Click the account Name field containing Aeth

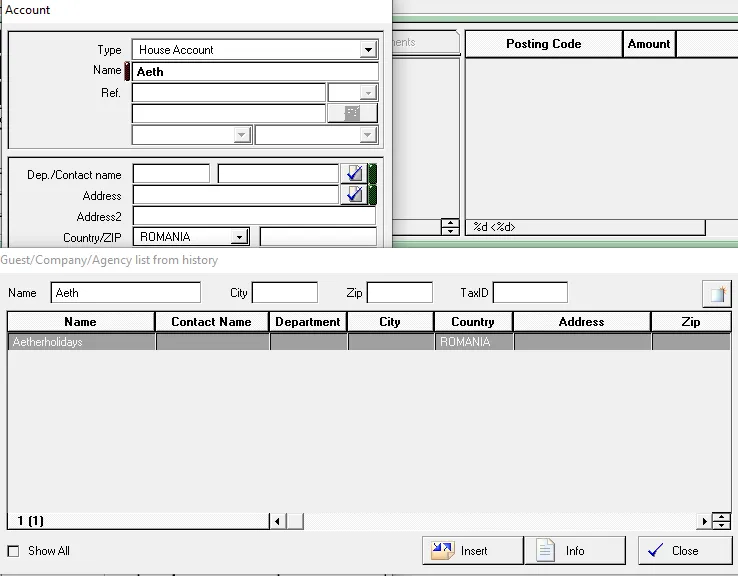[x=255, y=72]
